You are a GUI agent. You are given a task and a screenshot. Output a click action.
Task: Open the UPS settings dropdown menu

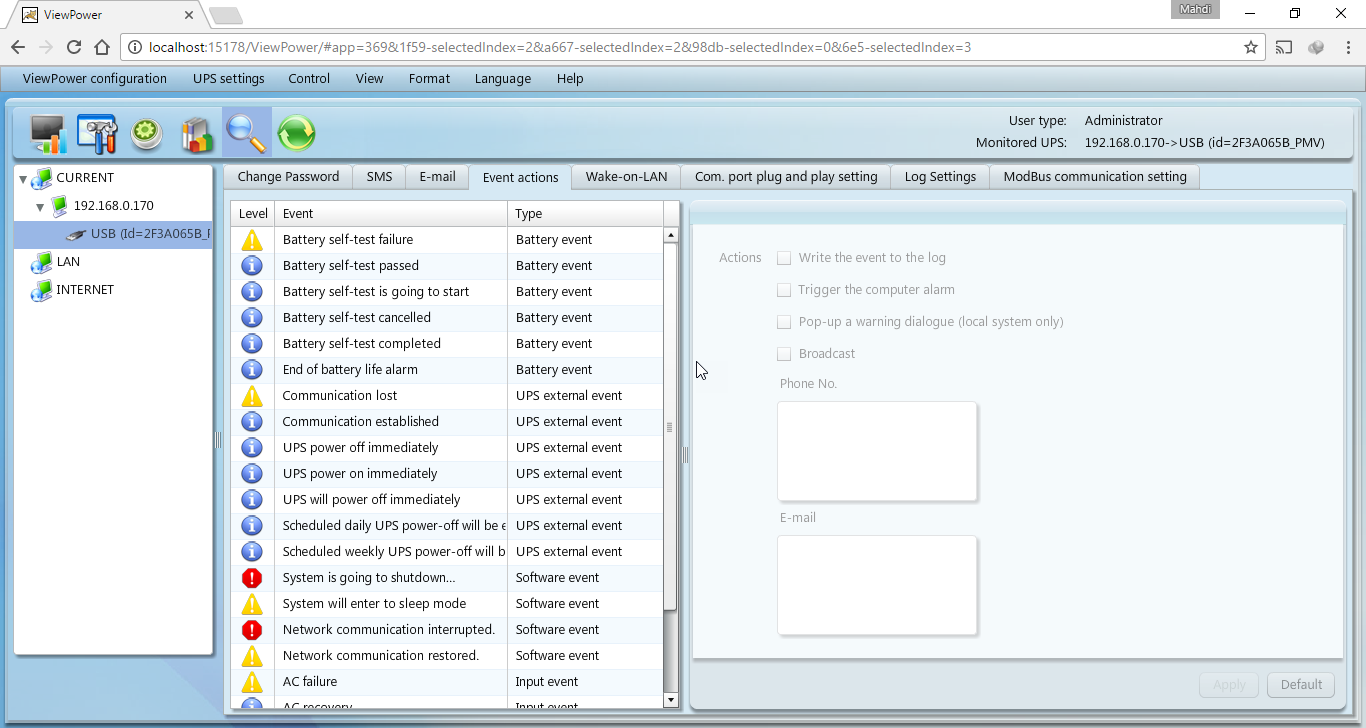pos(228,79)
